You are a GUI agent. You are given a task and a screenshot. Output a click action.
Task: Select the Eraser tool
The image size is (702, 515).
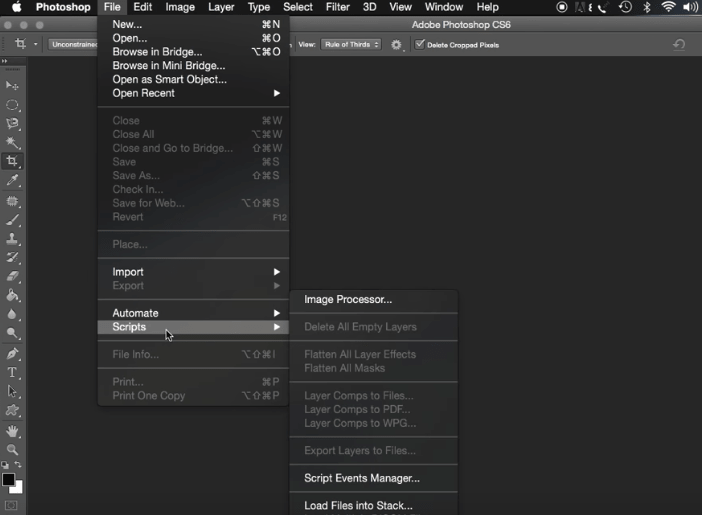[x=13, y=277]
